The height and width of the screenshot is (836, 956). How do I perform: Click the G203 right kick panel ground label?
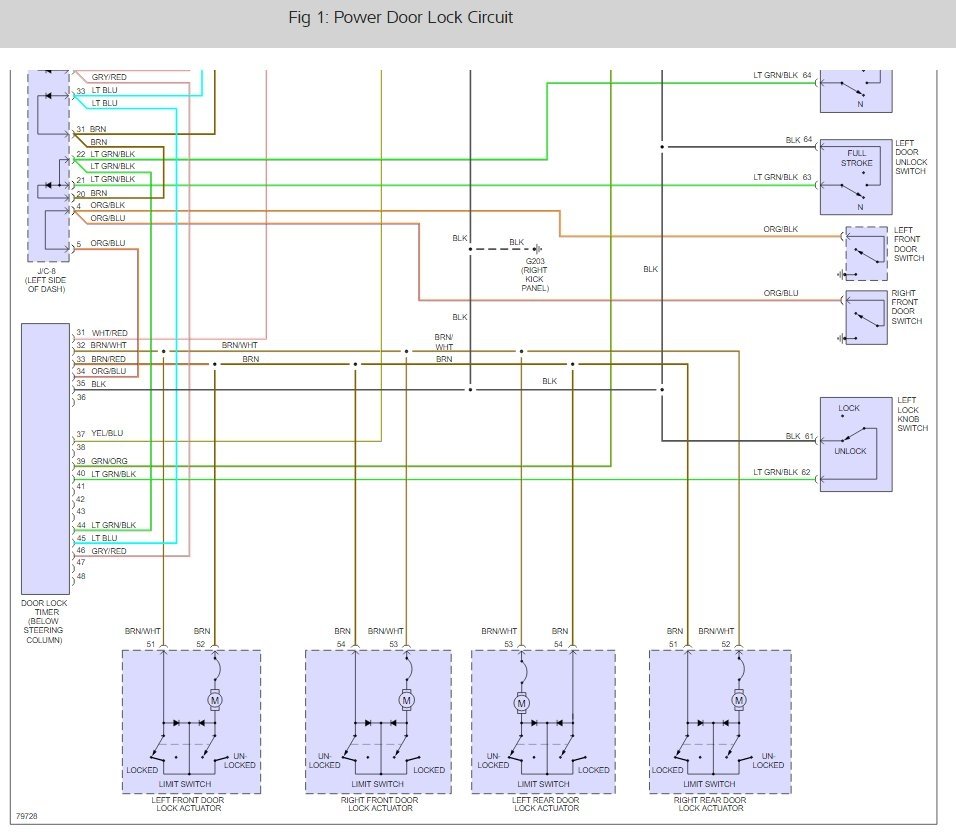[x=535, y=274]
